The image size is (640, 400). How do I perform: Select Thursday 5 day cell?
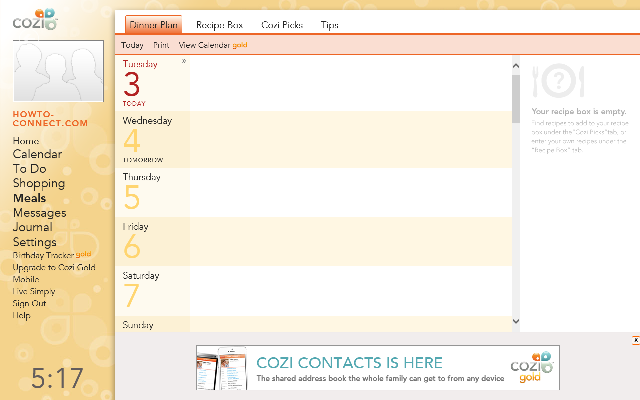[x=152, y=193]
